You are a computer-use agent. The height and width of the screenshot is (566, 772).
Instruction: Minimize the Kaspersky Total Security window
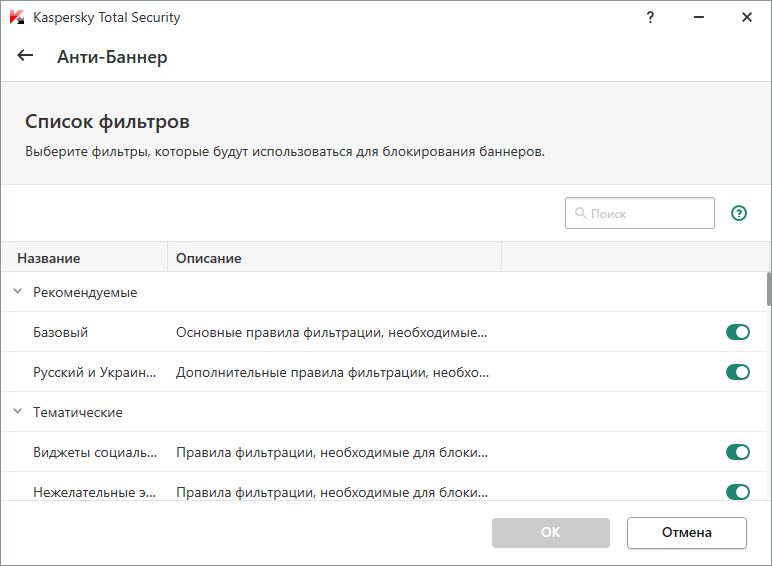(699, 17)
